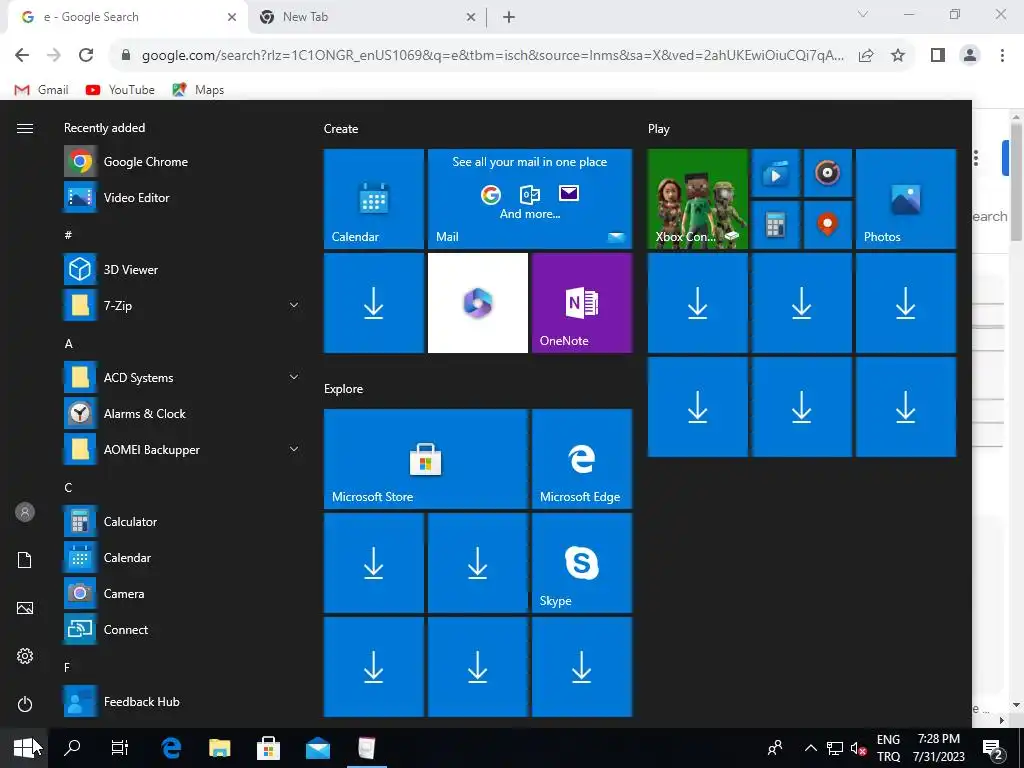The width and height of the screenshot is (1024, 768).
Task: Open the Microsoft Edge tile
Action: [x=582, y=459]
